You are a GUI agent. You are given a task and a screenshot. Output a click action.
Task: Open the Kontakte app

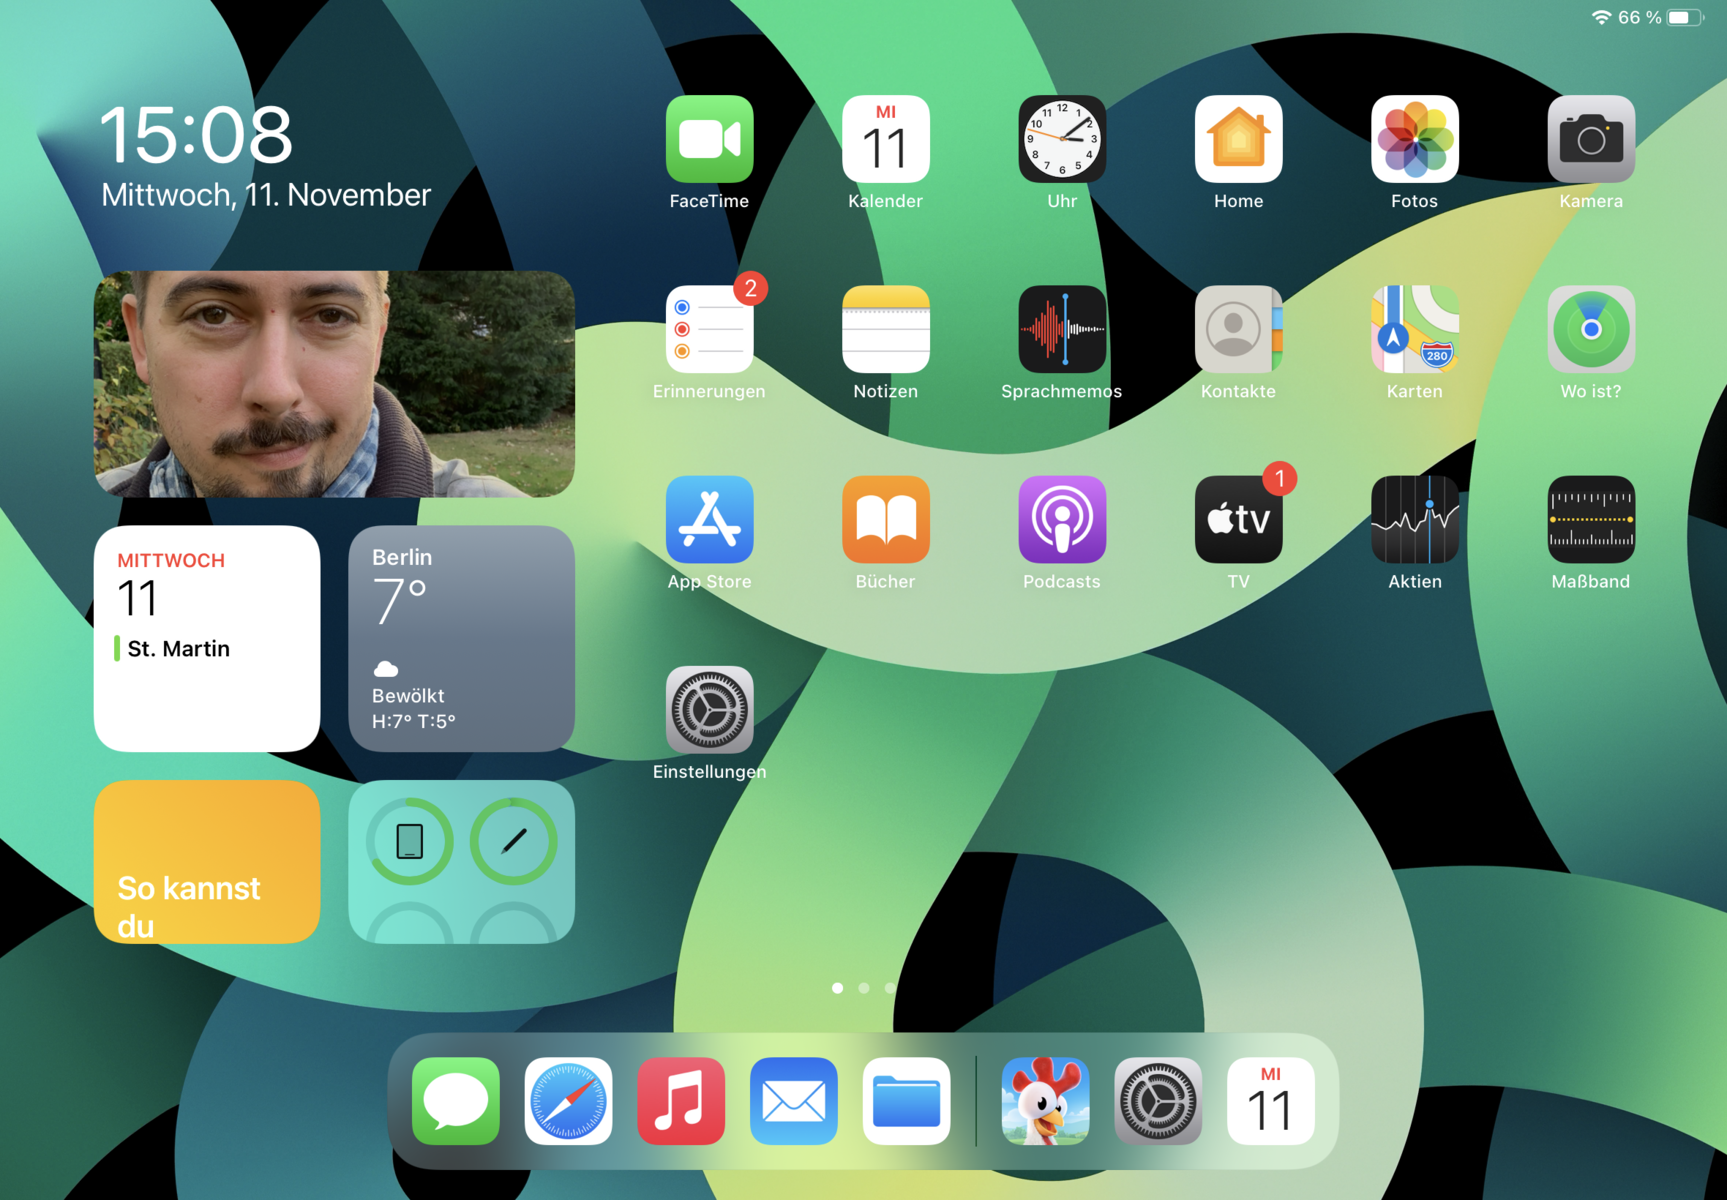pyautogui.click(x=1238, y=329)
